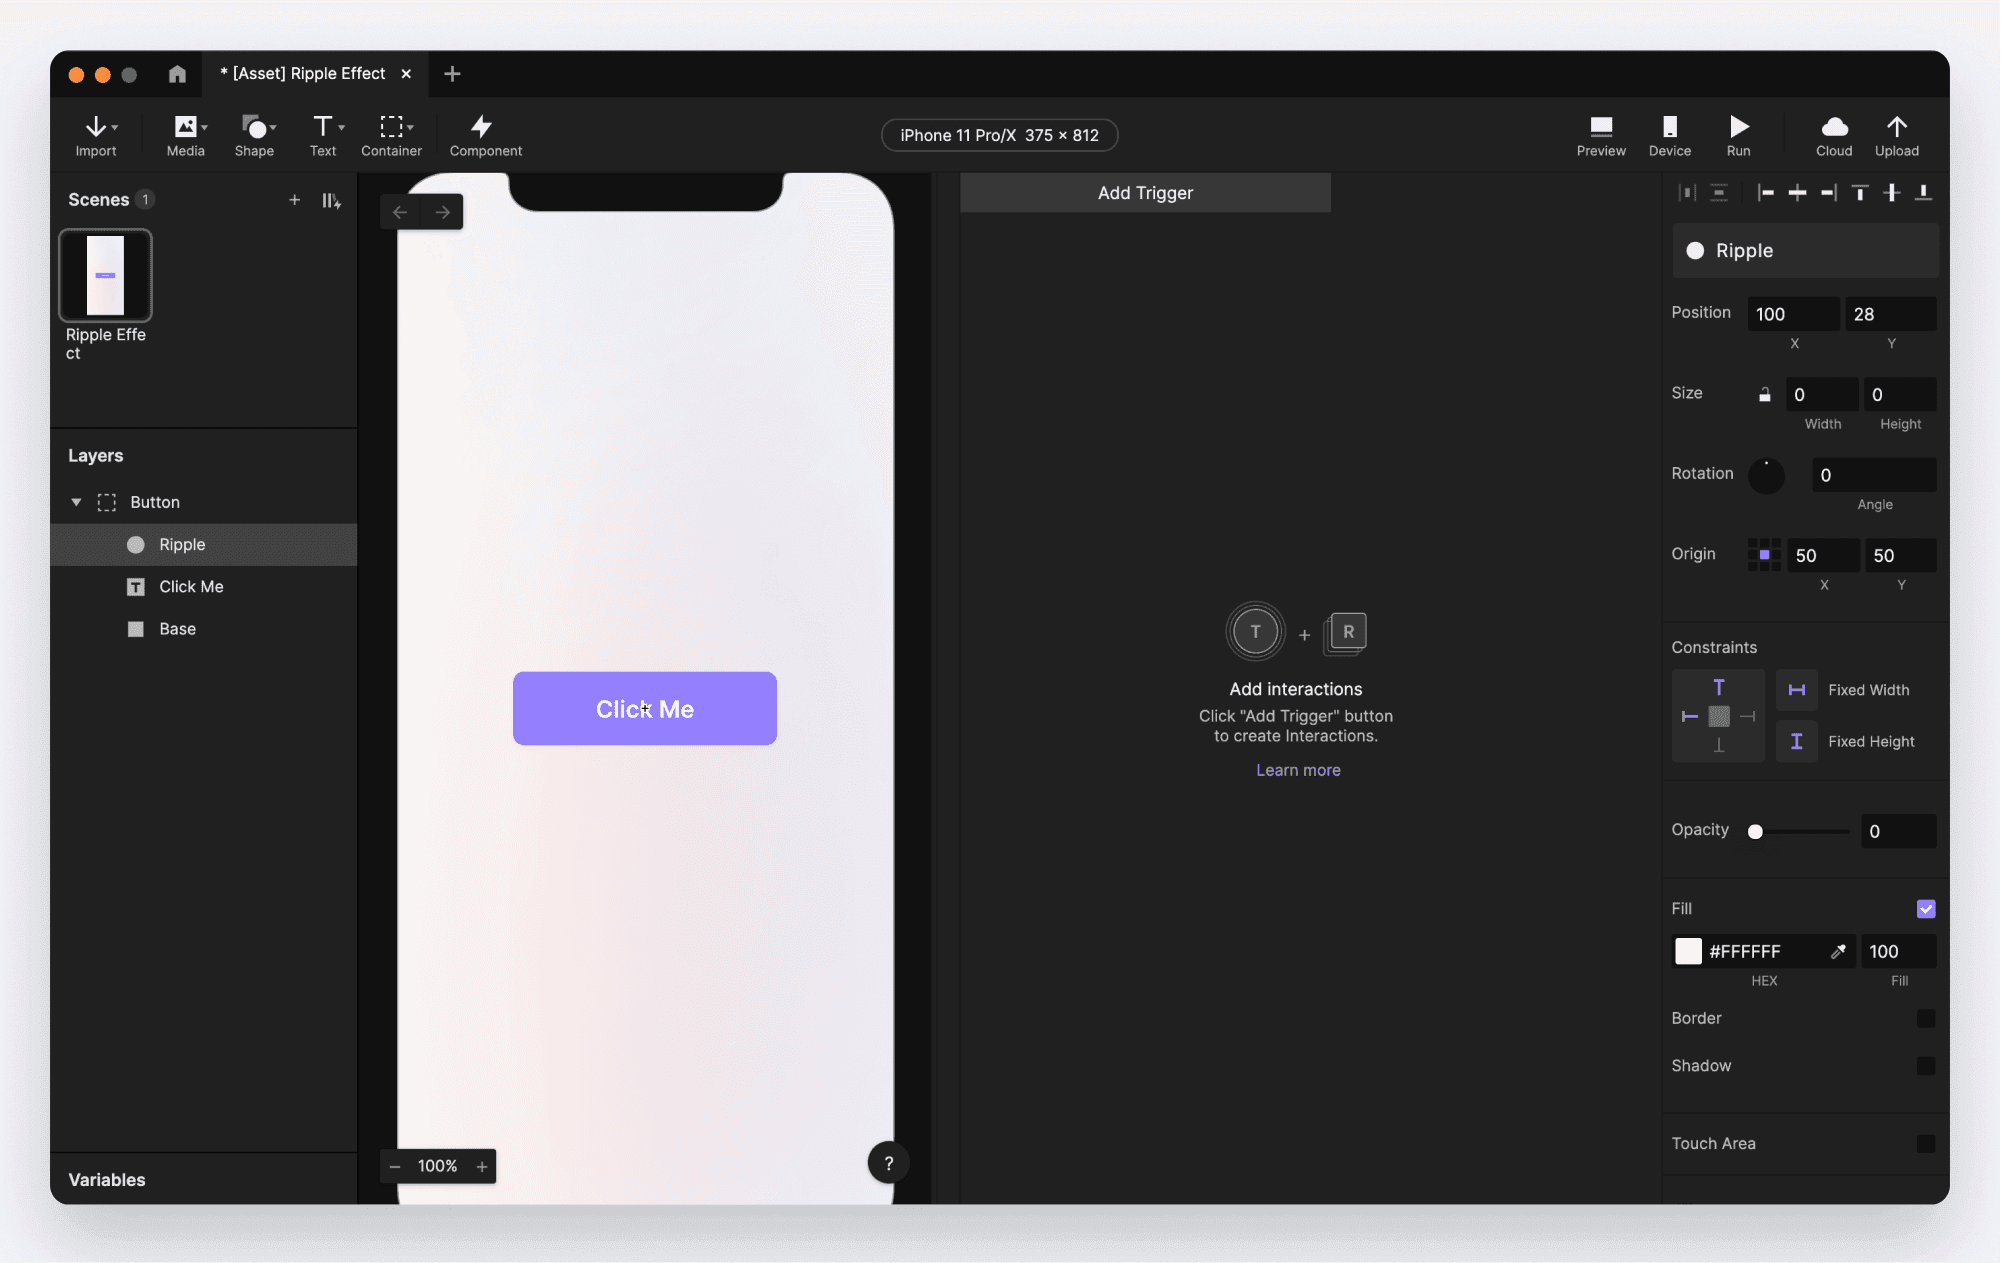Collapse the Button layer group
The height and width of the screenshot is (1263, 2001).
tap(76, 502)
